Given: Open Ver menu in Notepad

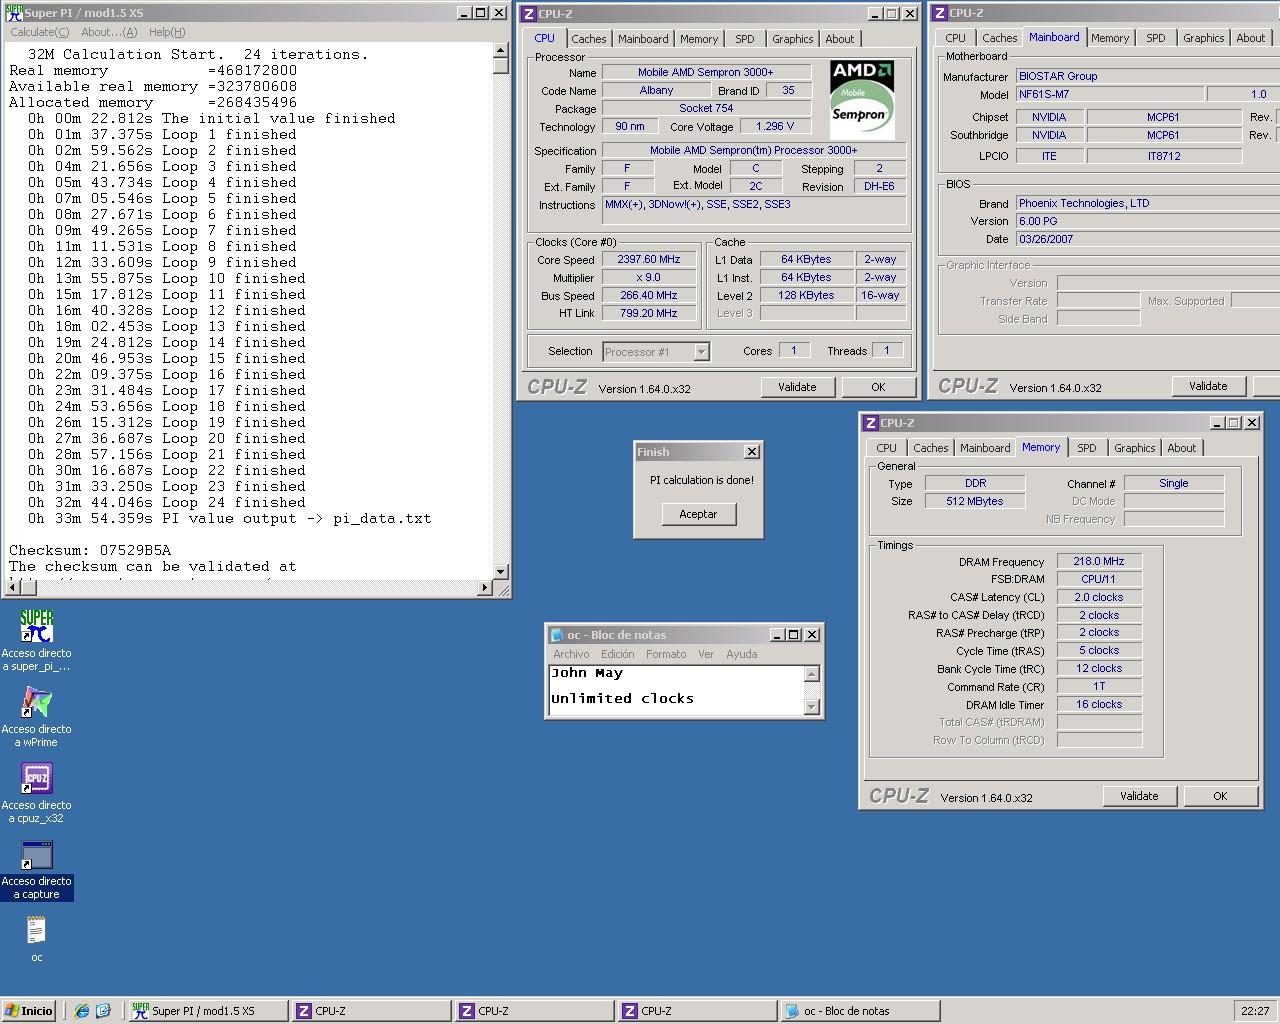Looking at the screenshot, I should (x=706, y=654).
